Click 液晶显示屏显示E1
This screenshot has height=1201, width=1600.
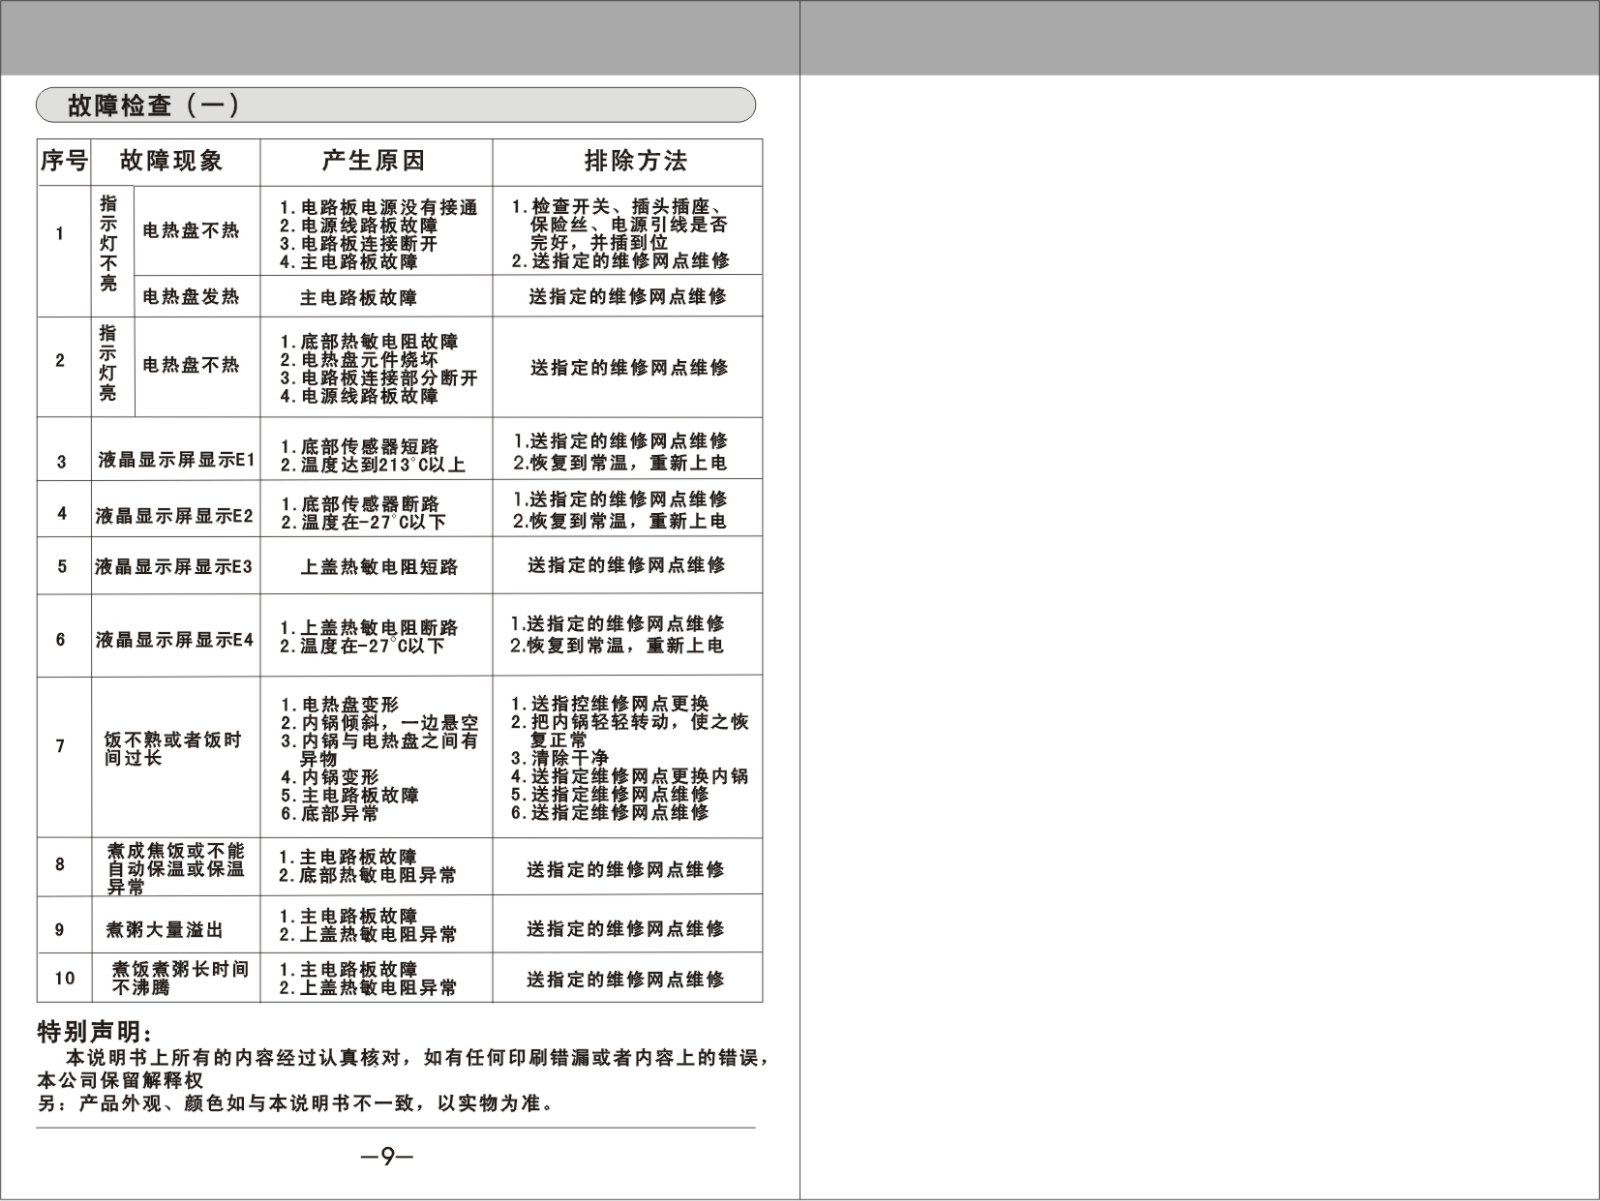(x=177, y=460)
